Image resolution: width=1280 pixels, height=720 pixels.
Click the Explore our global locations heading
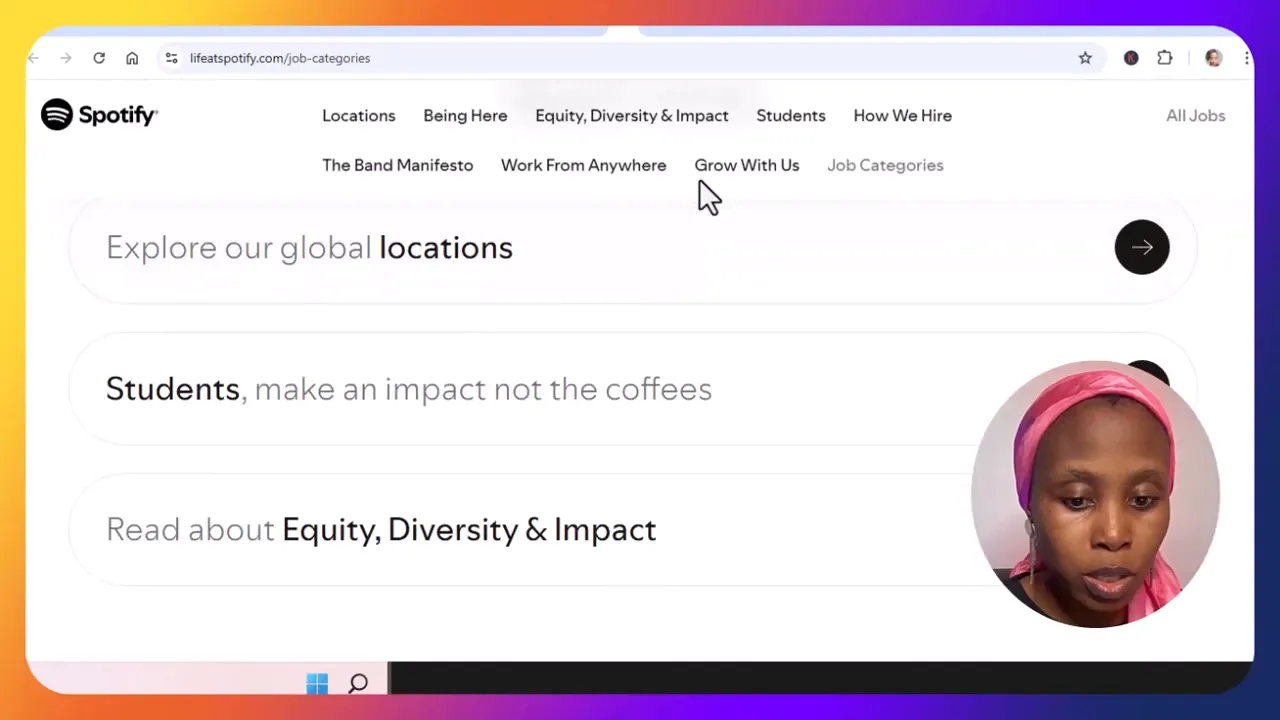309,247
